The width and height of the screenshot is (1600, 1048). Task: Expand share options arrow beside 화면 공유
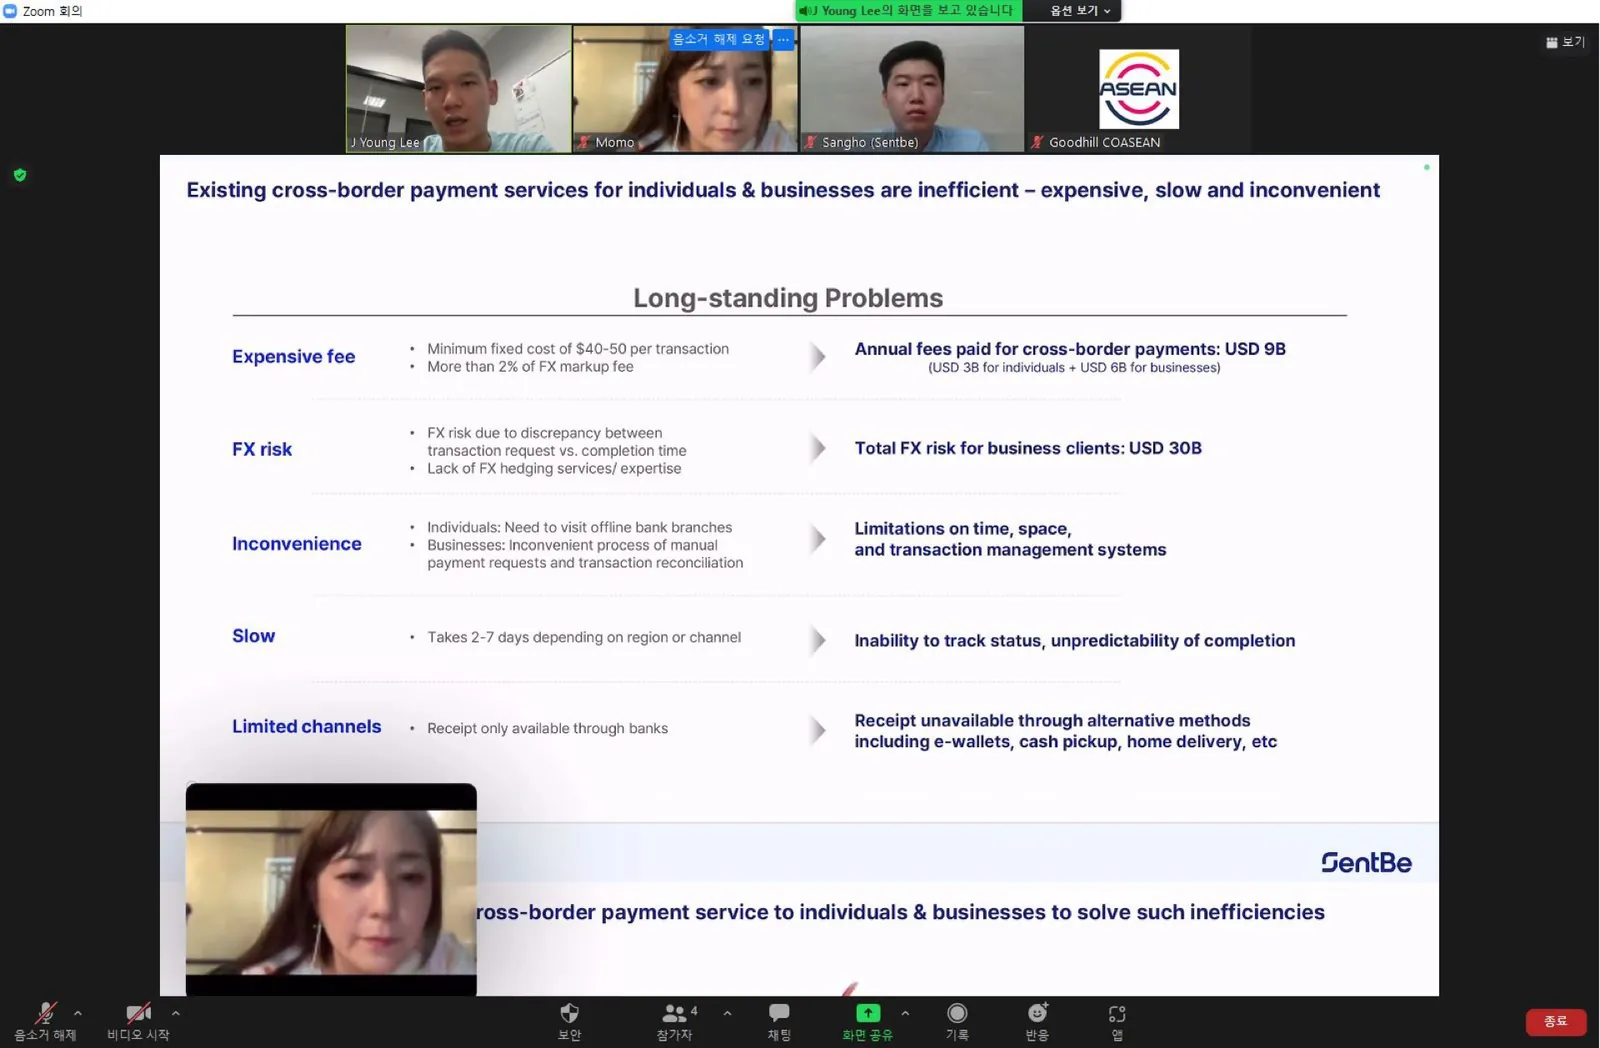tap(905, 1013)
